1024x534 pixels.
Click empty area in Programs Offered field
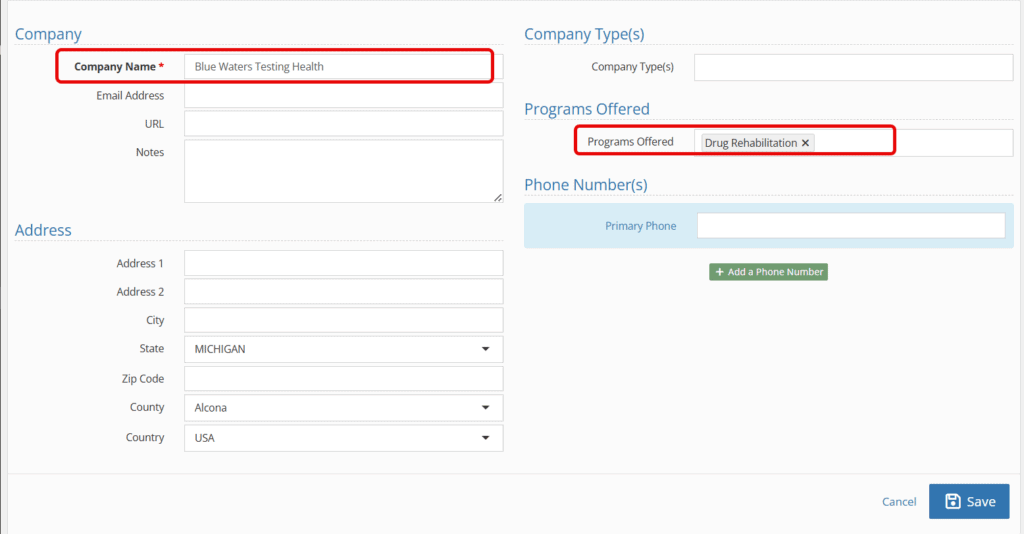coord(914,143)
